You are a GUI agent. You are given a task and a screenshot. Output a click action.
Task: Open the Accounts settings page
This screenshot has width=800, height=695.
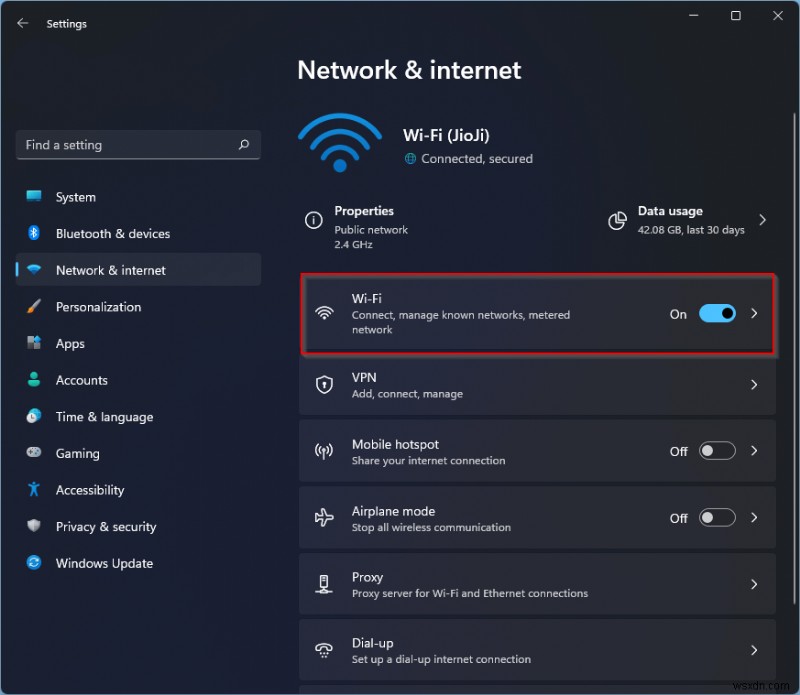pyautogui.click(x=81, y=380)
